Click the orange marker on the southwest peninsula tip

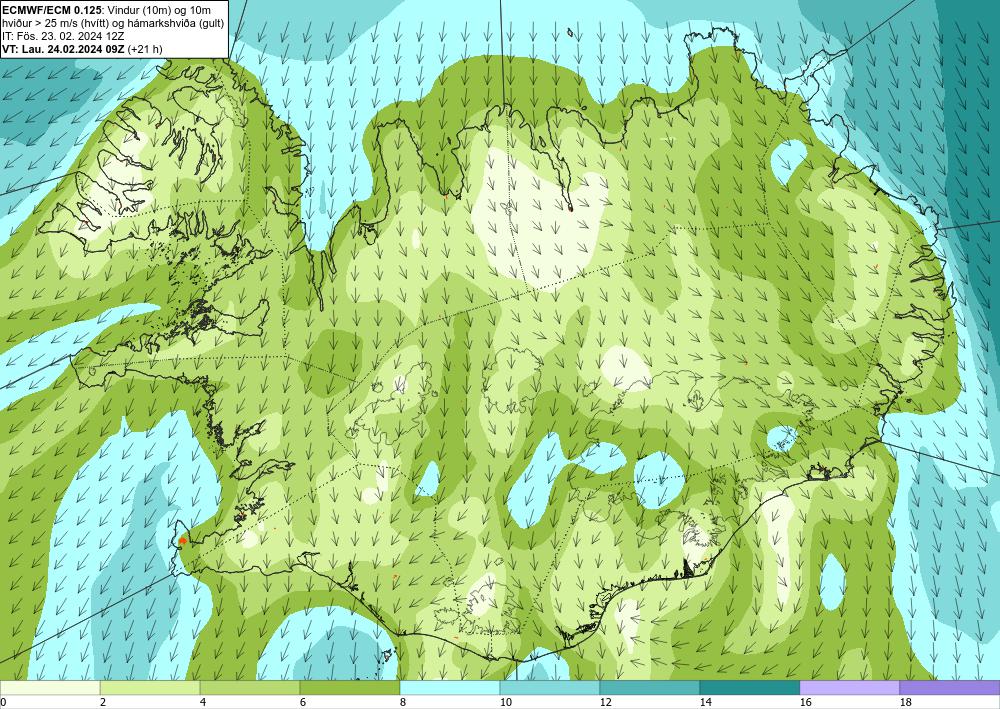[x=182, y=541]
